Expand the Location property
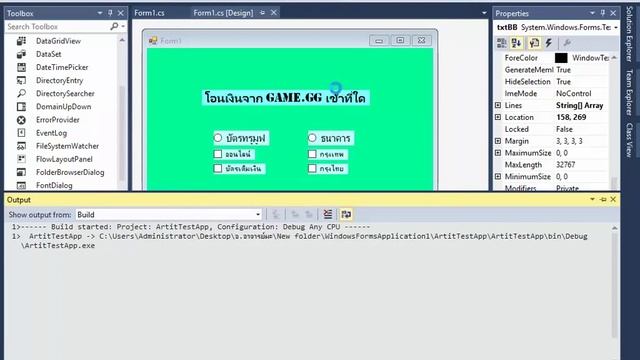Viewport: 640px width, 360px height. [498, 117]
